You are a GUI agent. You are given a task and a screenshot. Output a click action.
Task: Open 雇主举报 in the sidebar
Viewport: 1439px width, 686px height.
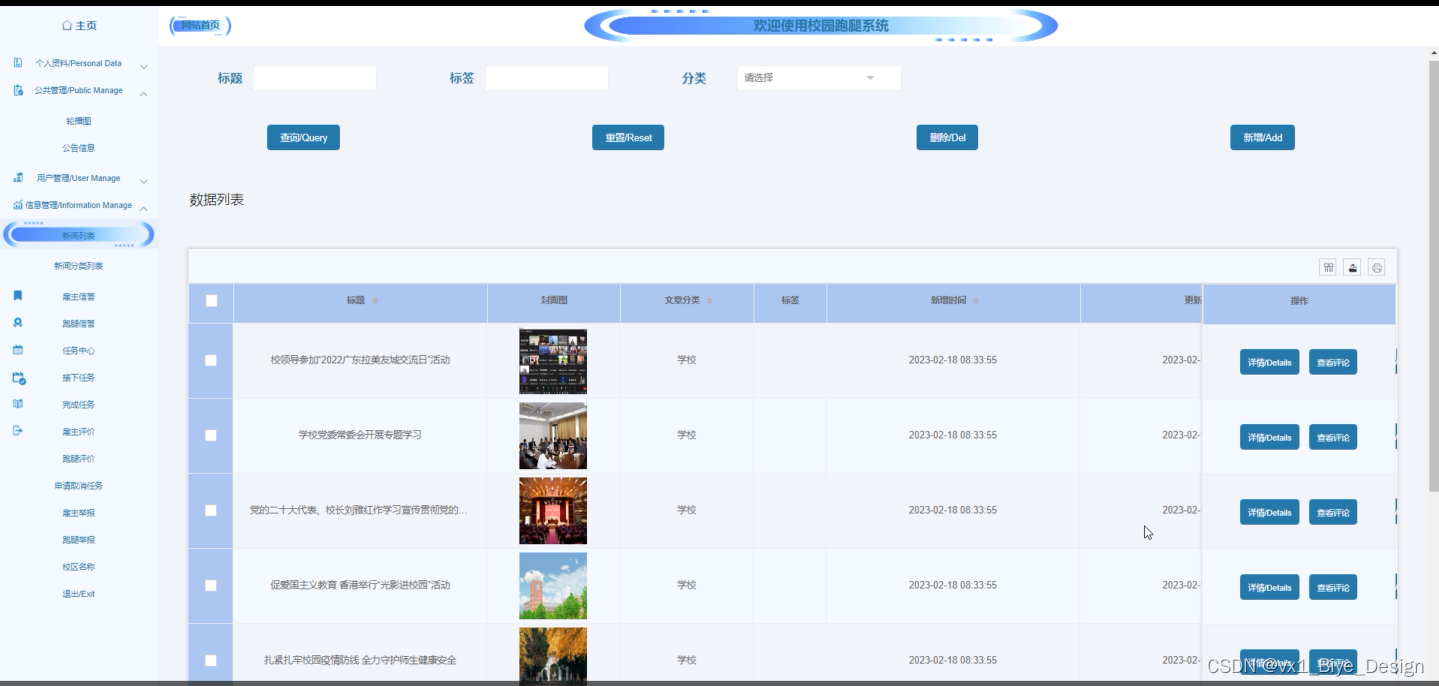(x=79, y=513)
